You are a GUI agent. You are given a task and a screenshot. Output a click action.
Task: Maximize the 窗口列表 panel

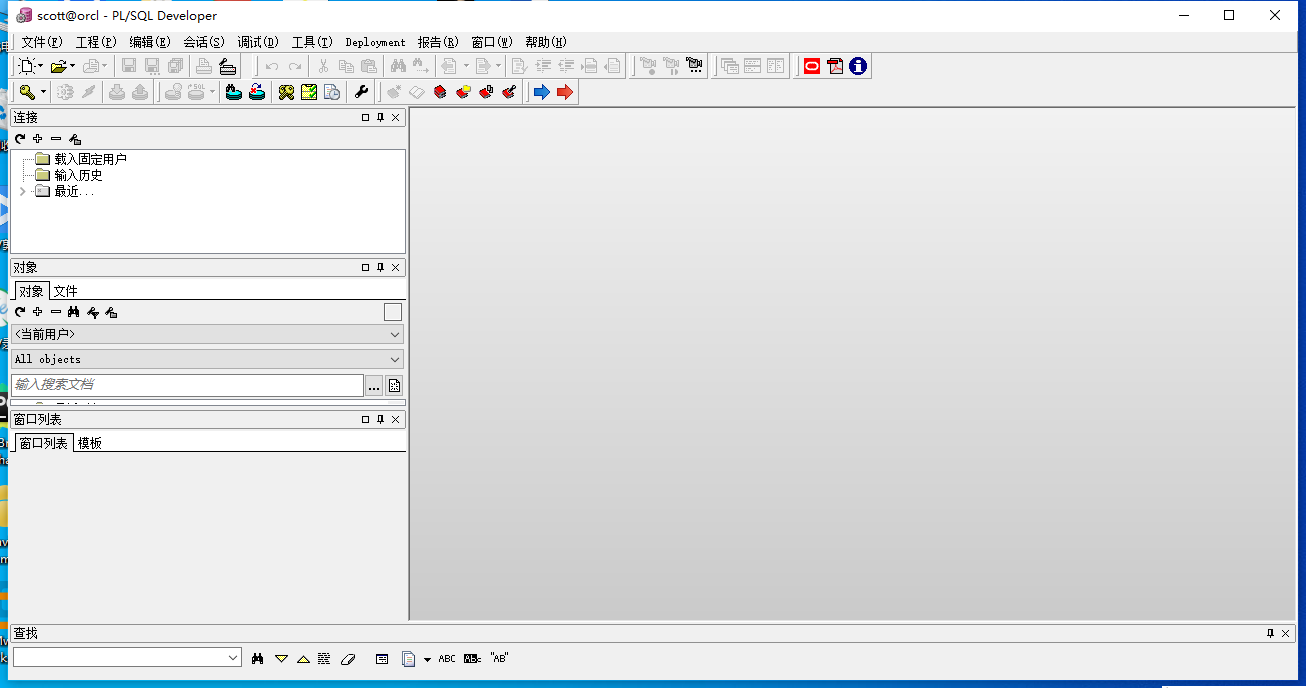tap(365, 420)
